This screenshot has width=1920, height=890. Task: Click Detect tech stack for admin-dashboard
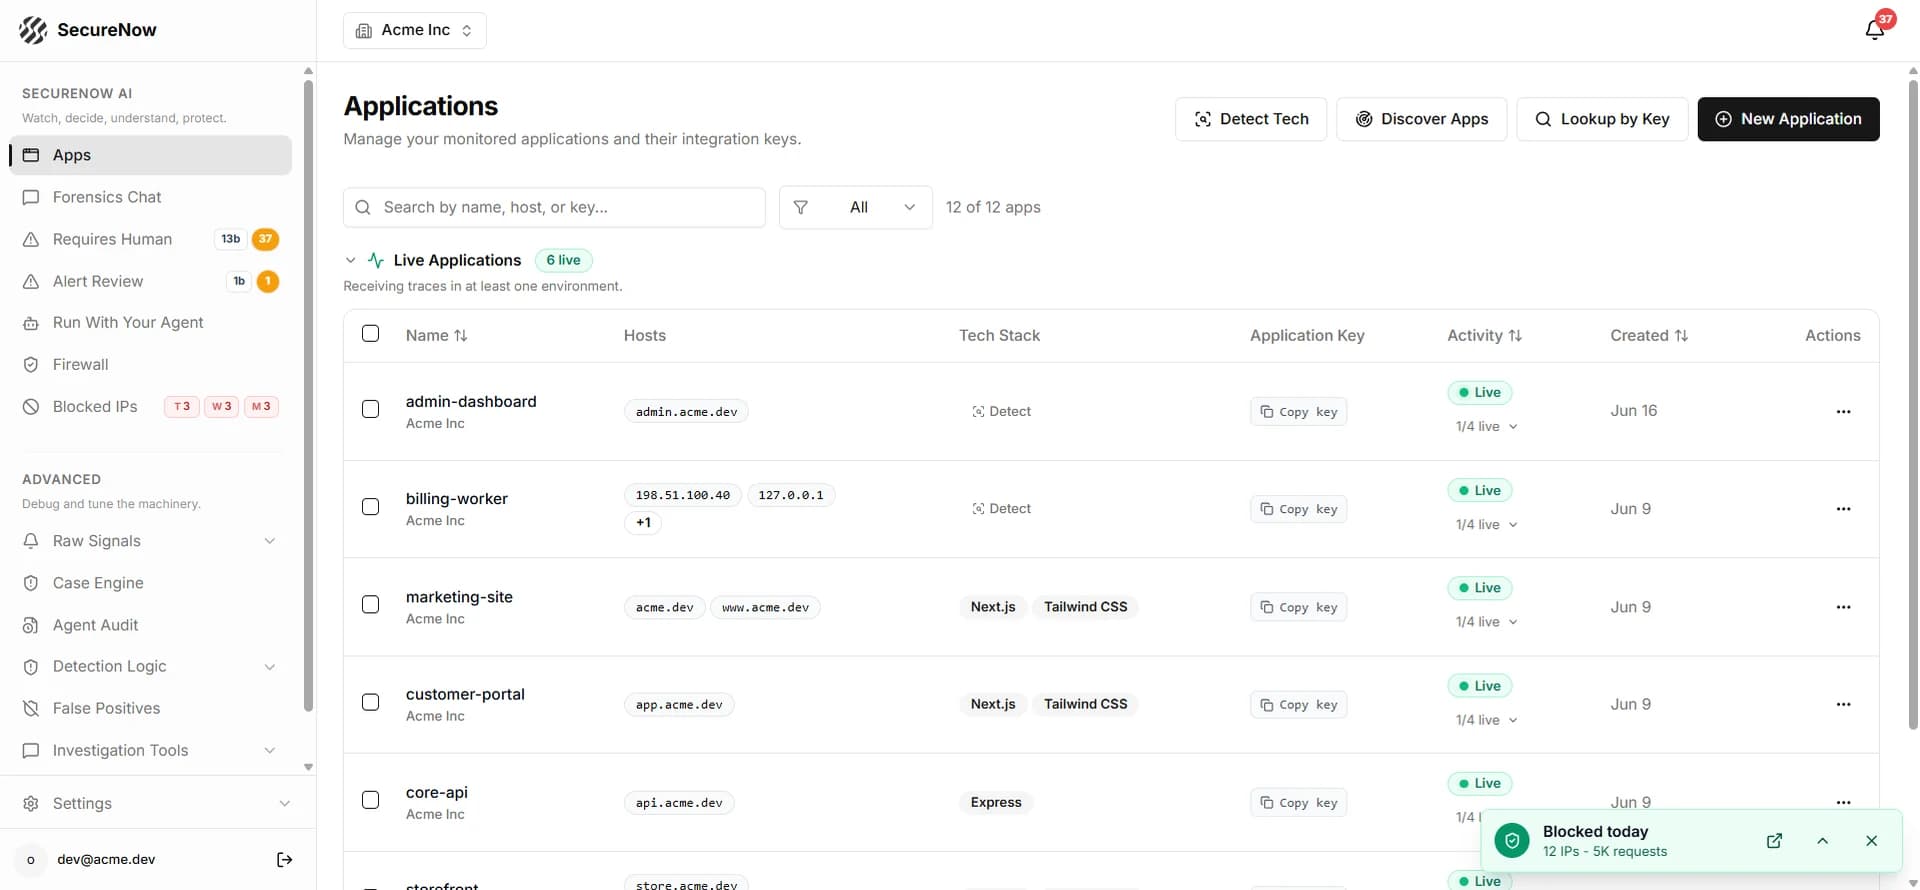1001,412
